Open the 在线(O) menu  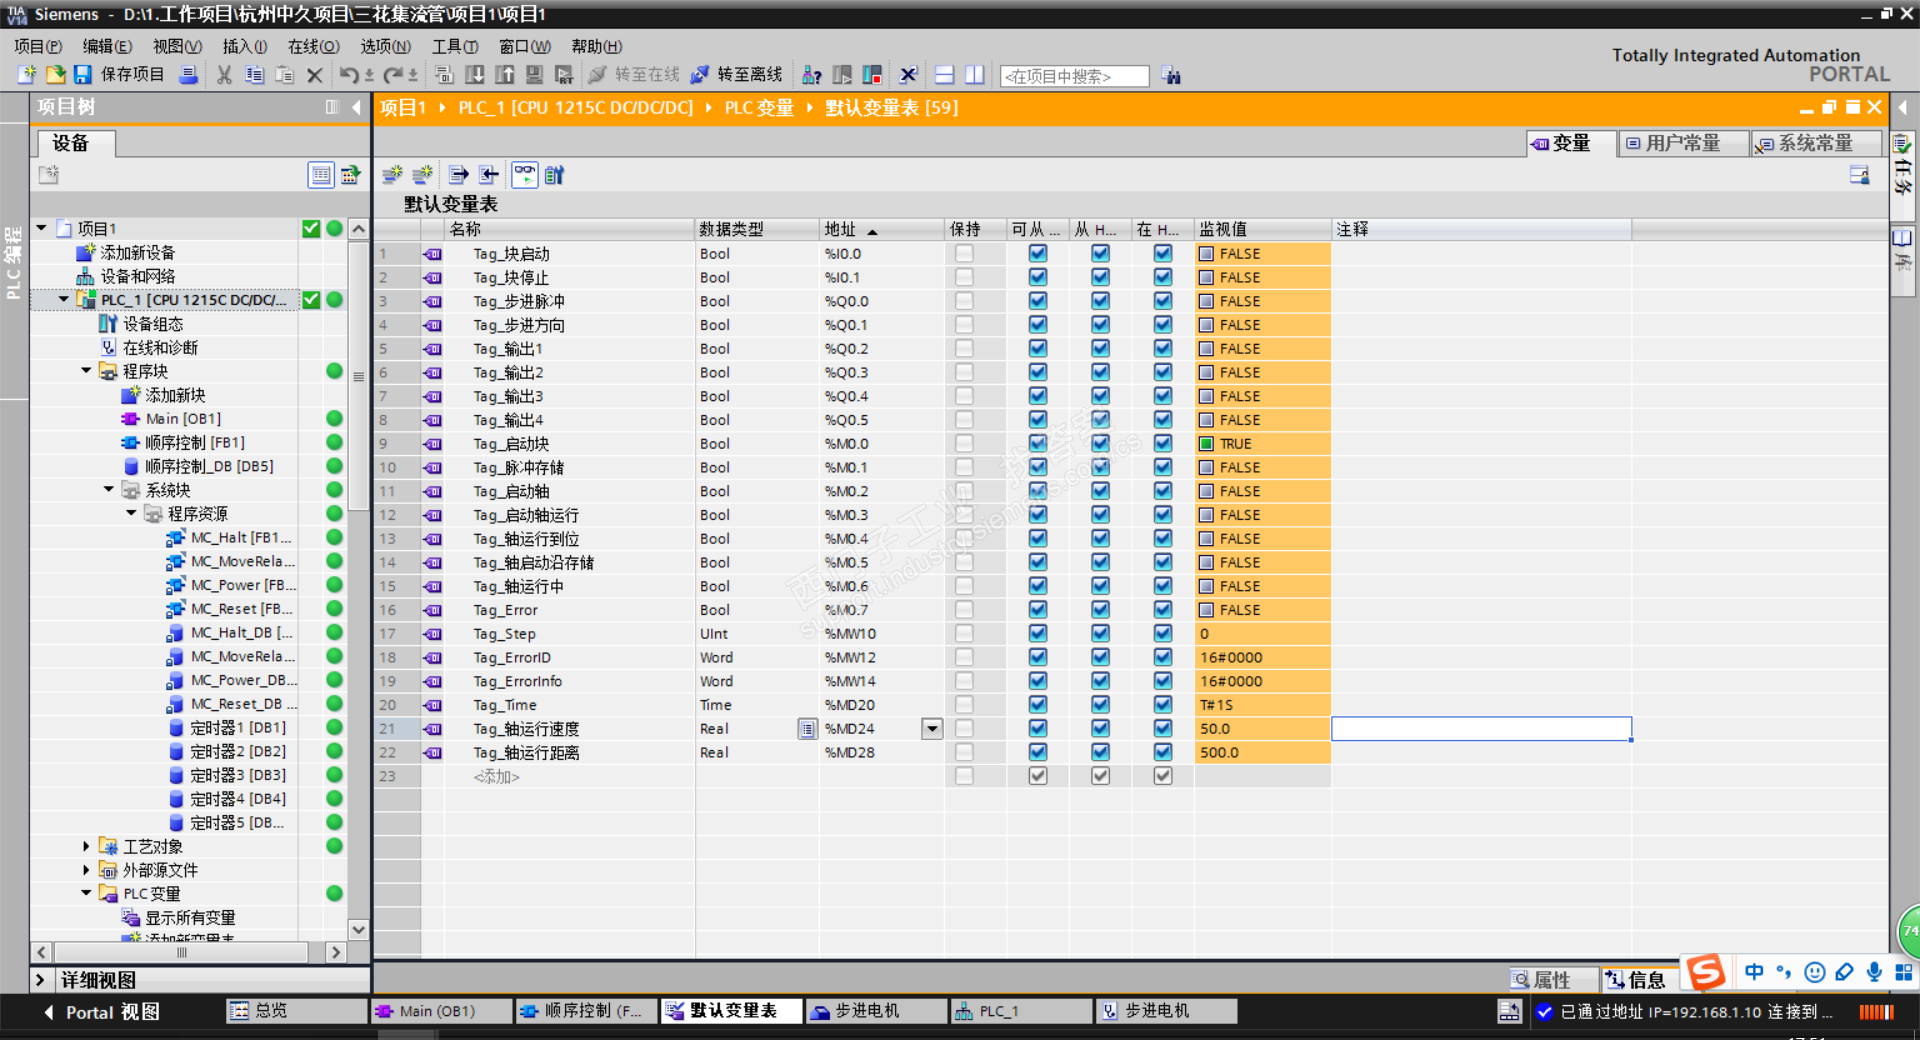[314, 47]
